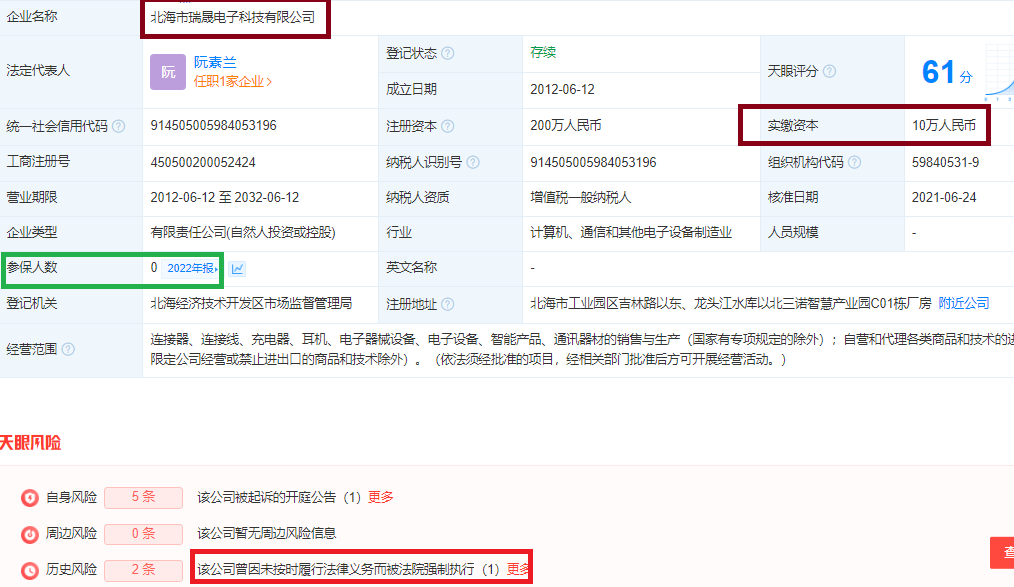Click organization code 59840531-9
Image resolution: width=1014 pixels, height=587 pixels.
point(945,162)
